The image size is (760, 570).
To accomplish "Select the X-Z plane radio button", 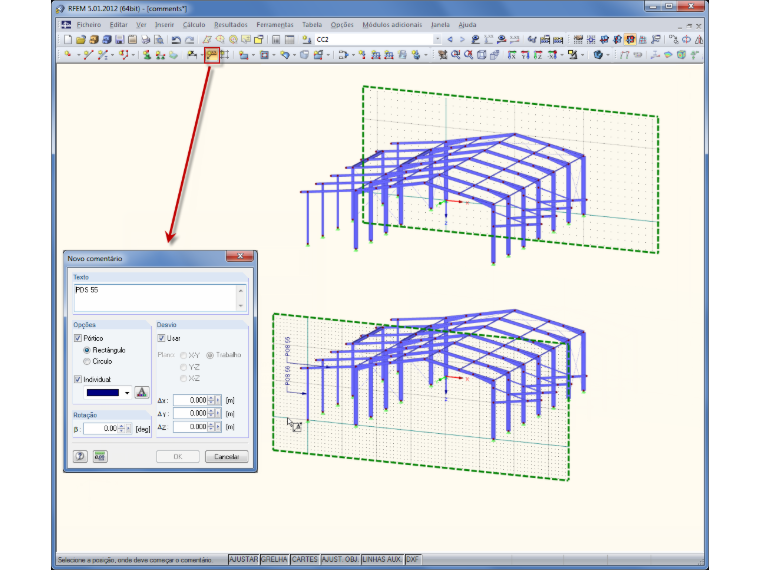I will click(x=184, y=379).
